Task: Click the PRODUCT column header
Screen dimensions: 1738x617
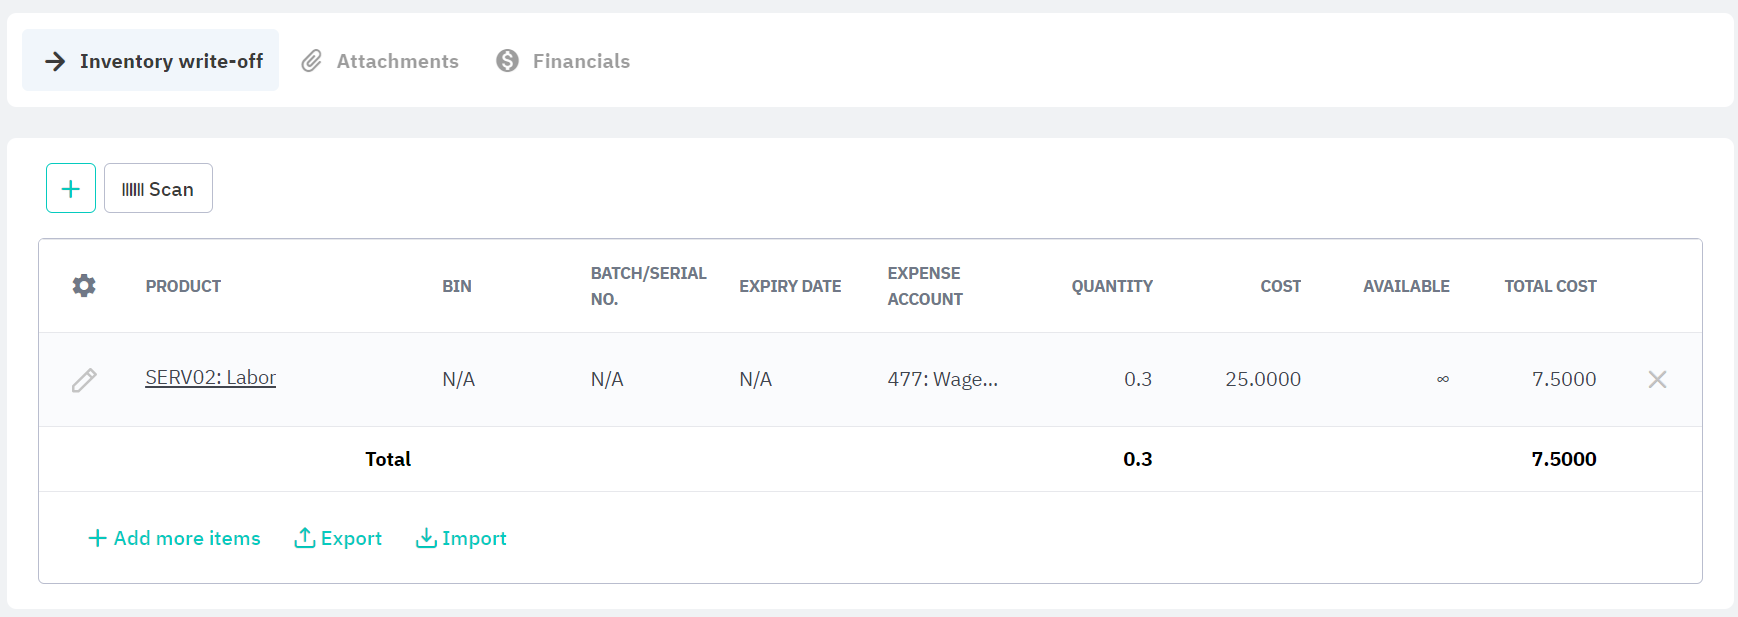Action: [183, 286]
